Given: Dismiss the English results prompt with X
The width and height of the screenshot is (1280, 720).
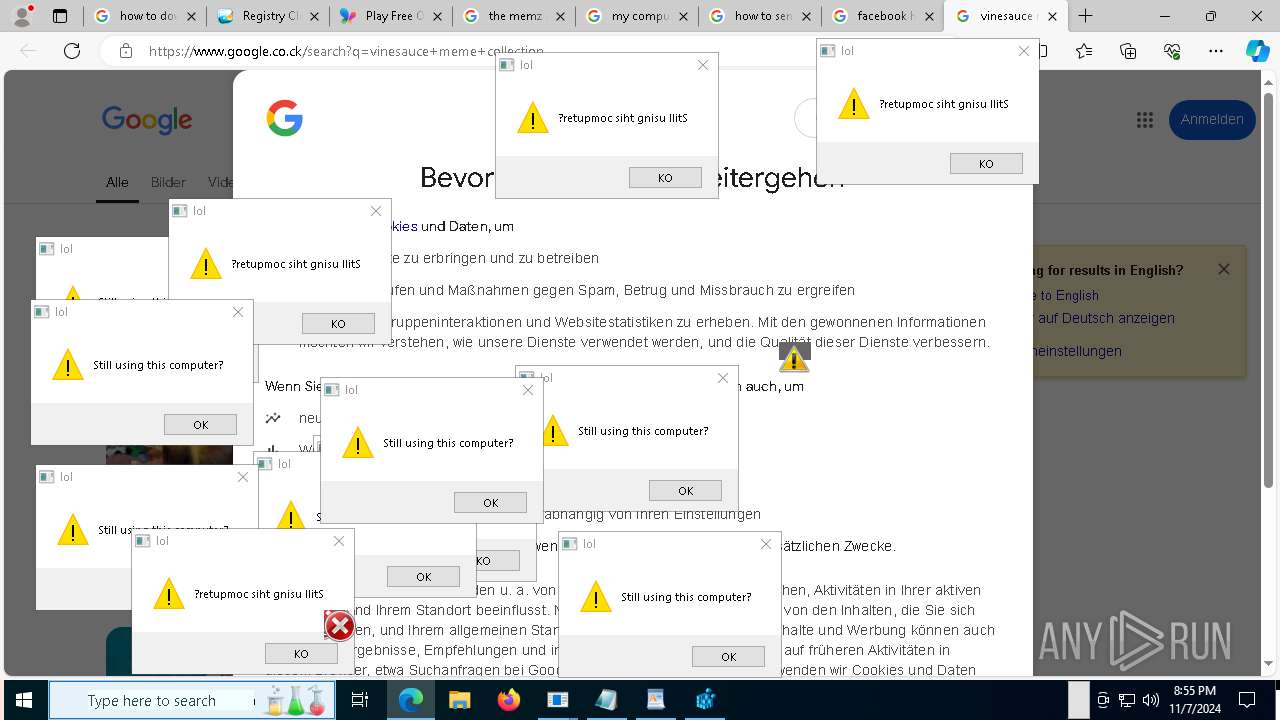Looking at the screenshot, I should 1223,269.
